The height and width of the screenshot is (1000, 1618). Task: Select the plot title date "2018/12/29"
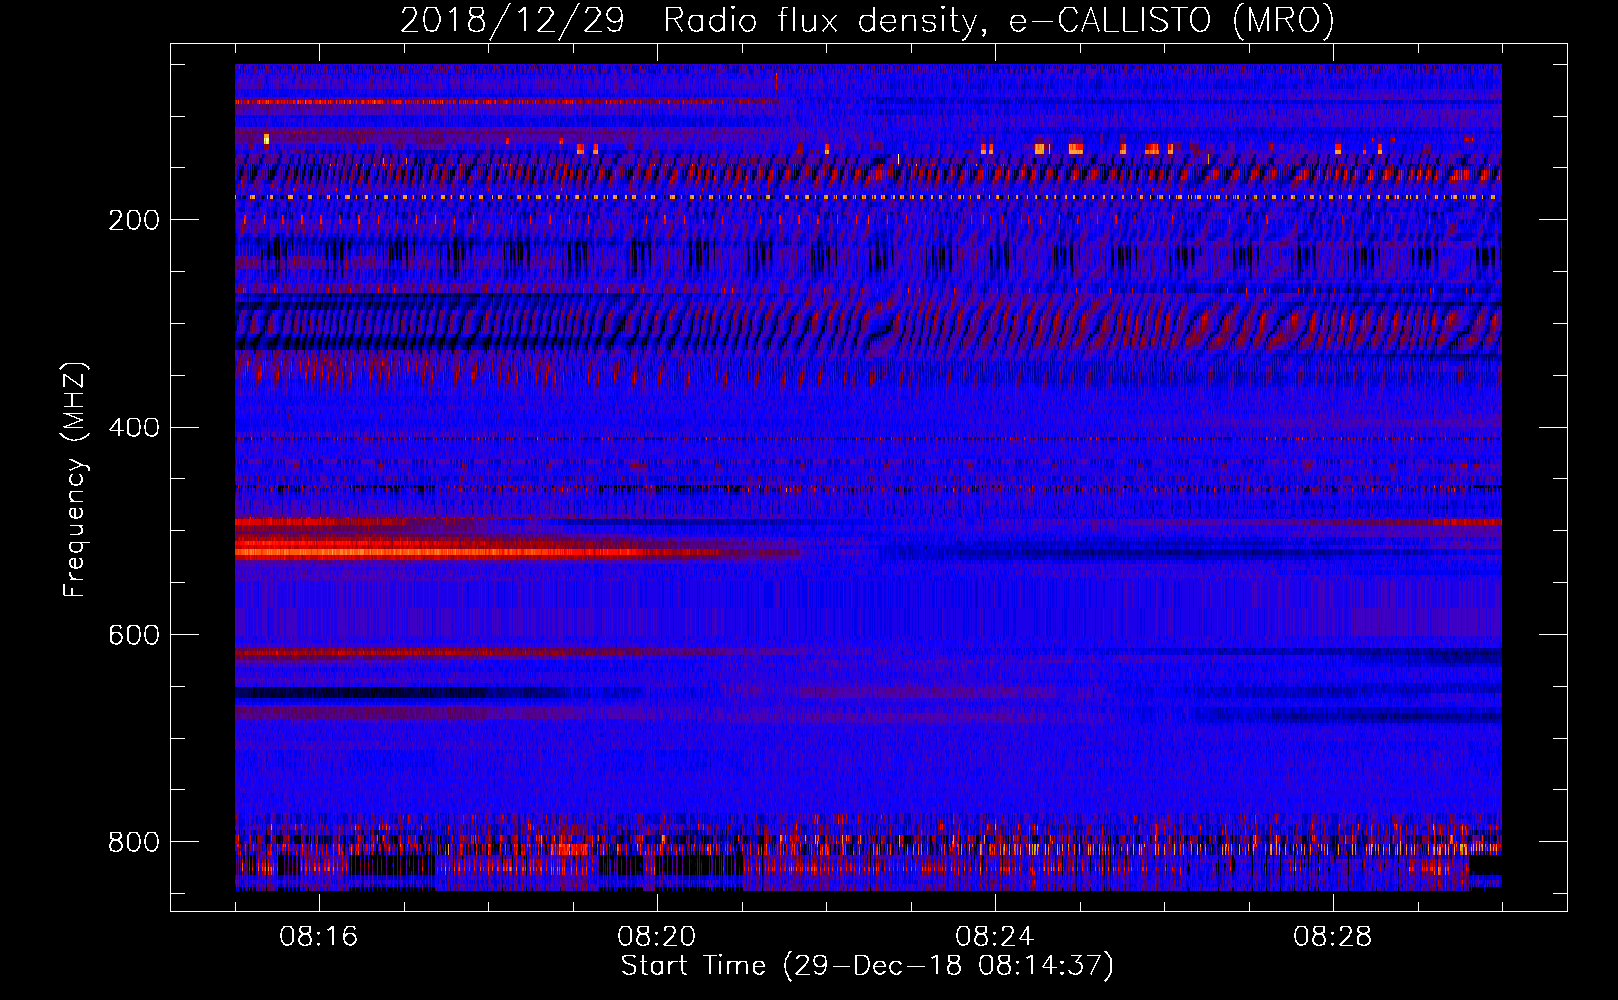(512, 20)
